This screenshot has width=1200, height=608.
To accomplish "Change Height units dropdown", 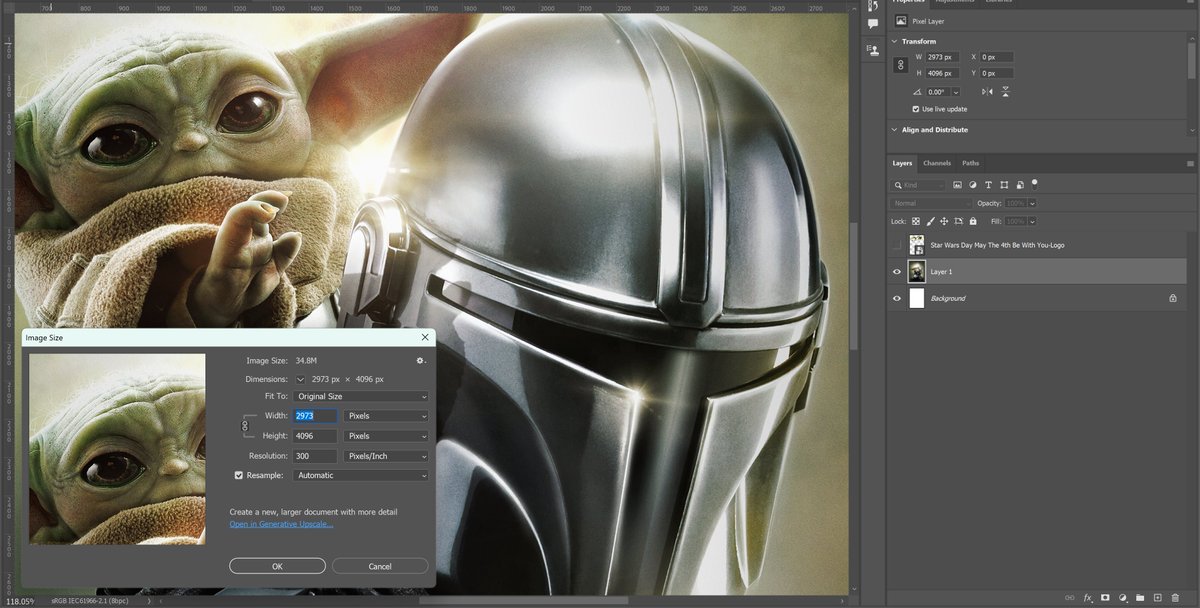I will pyautogui.click(x=386, y=436).
